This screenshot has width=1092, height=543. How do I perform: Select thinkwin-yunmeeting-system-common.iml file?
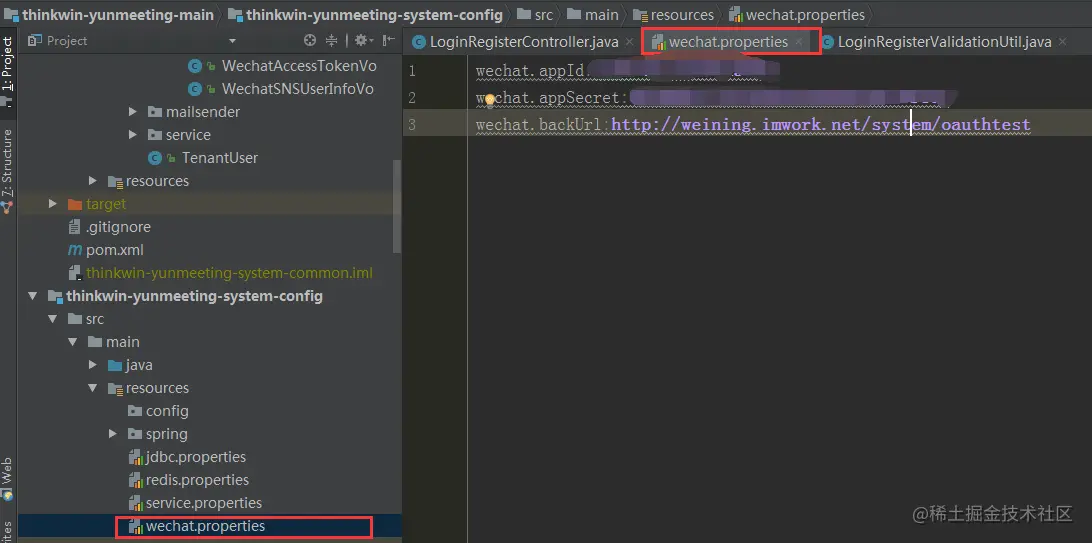[x=229, y=273]
